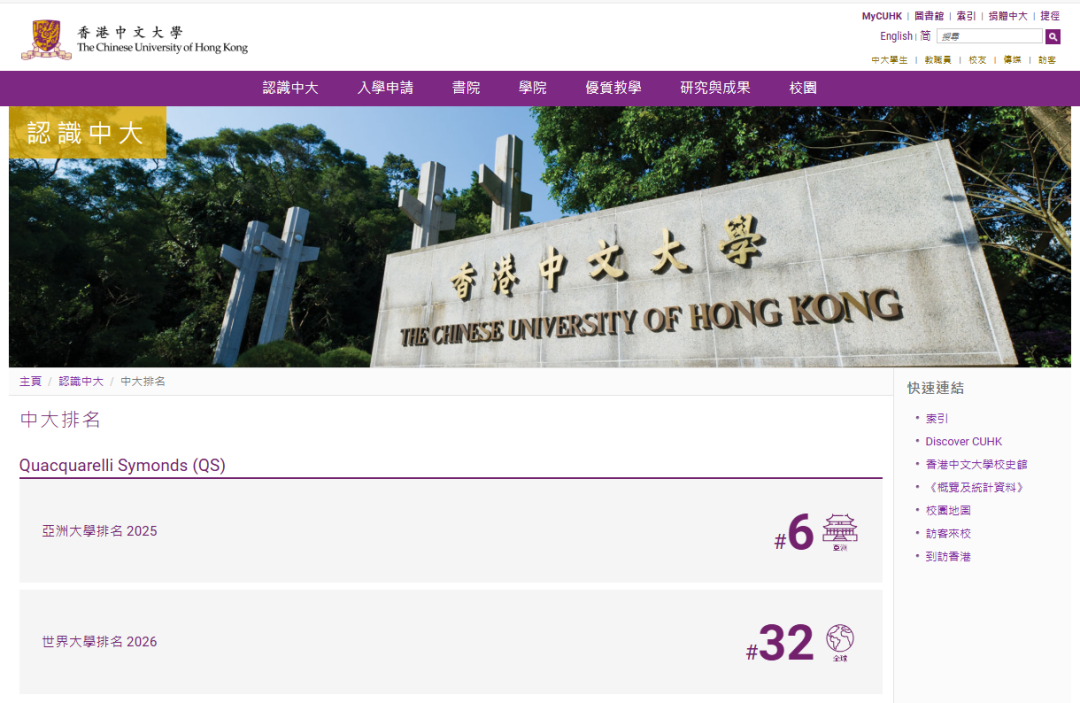Open the 書院 menu item
The image size is (1080, 703).
pos(466,88)
